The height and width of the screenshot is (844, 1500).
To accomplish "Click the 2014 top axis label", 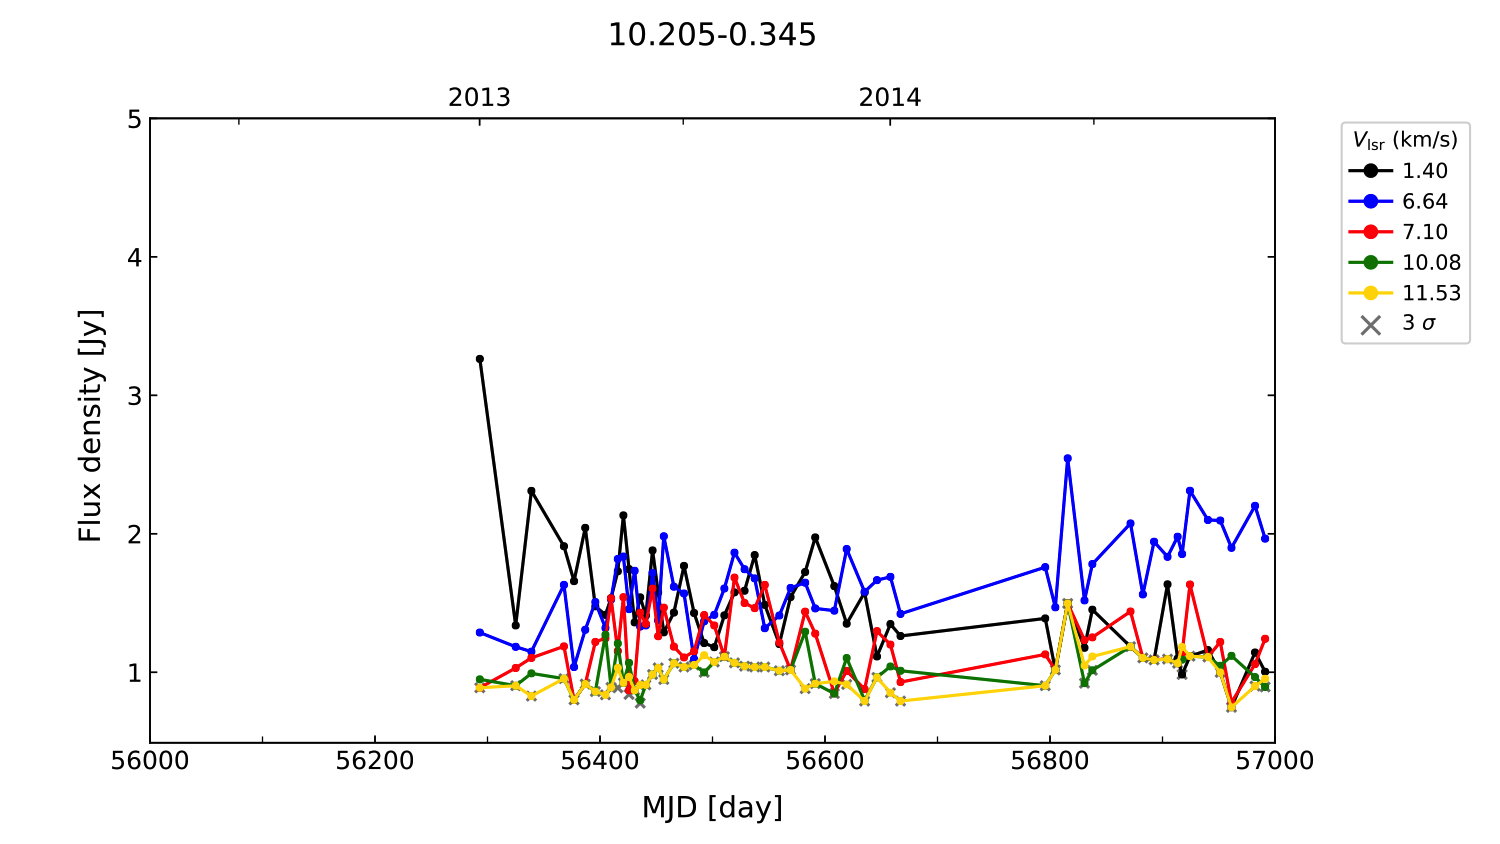I will click(x=889, y=98).
